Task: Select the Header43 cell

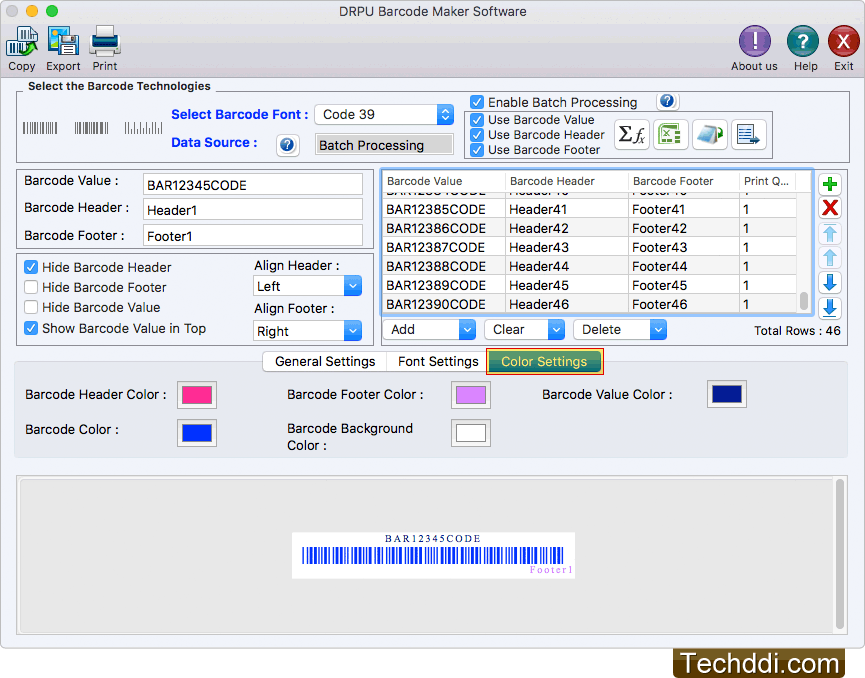Action: tap(567, 248)
